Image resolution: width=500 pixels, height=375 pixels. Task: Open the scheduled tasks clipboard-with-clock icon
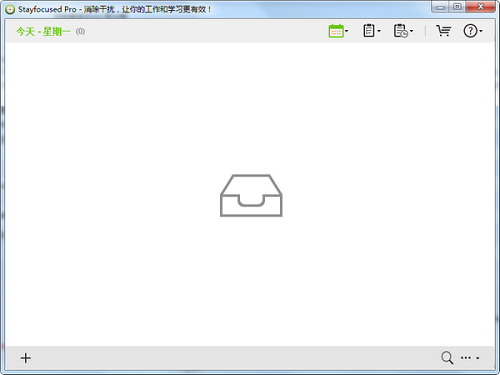(x=401, y=31)
